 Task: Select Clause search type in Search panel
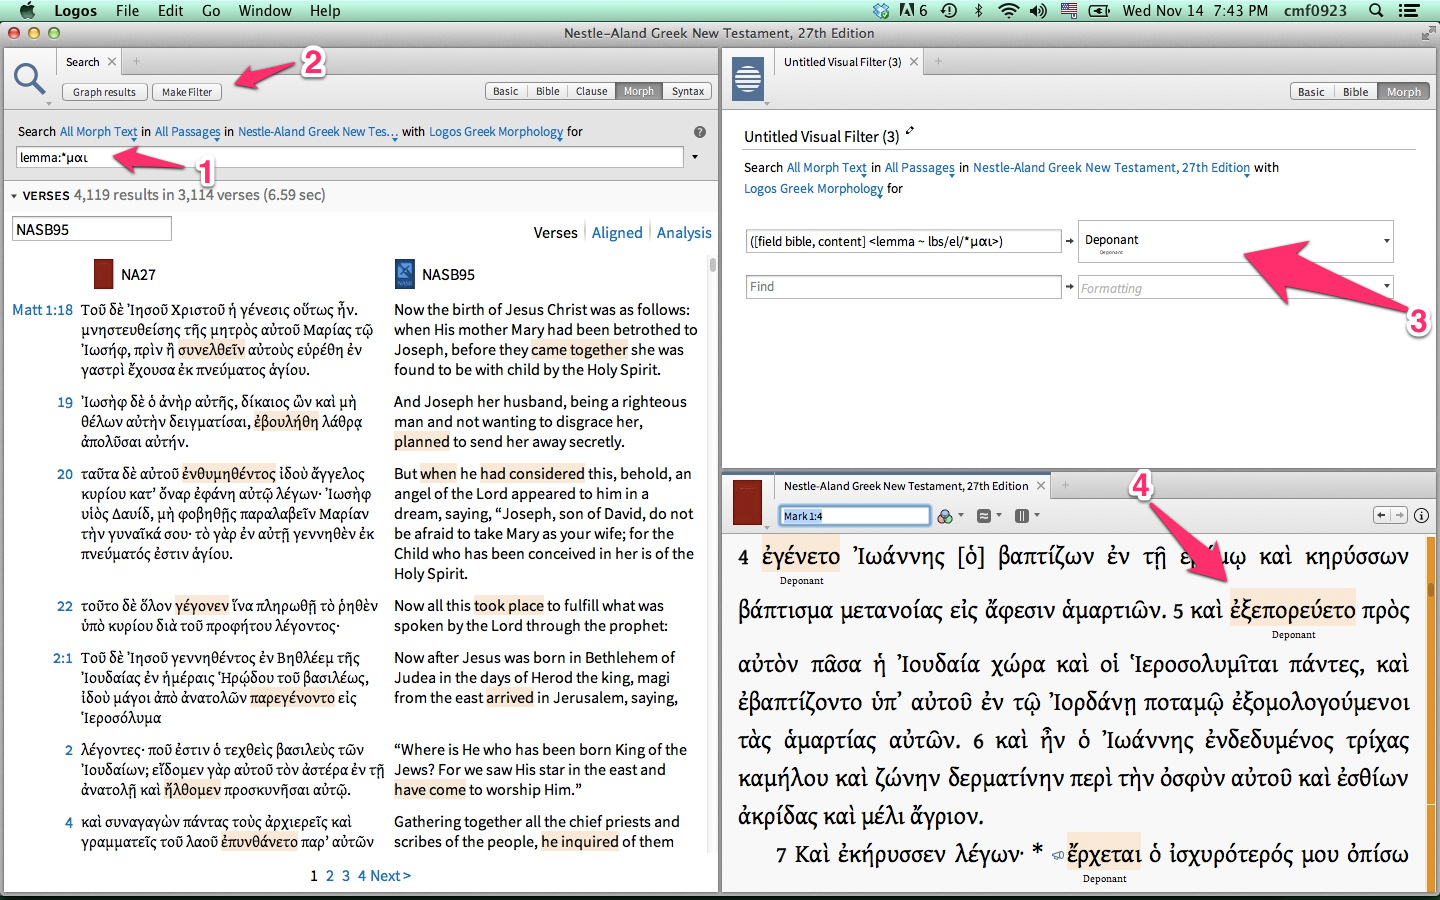[x=591, y=91]
